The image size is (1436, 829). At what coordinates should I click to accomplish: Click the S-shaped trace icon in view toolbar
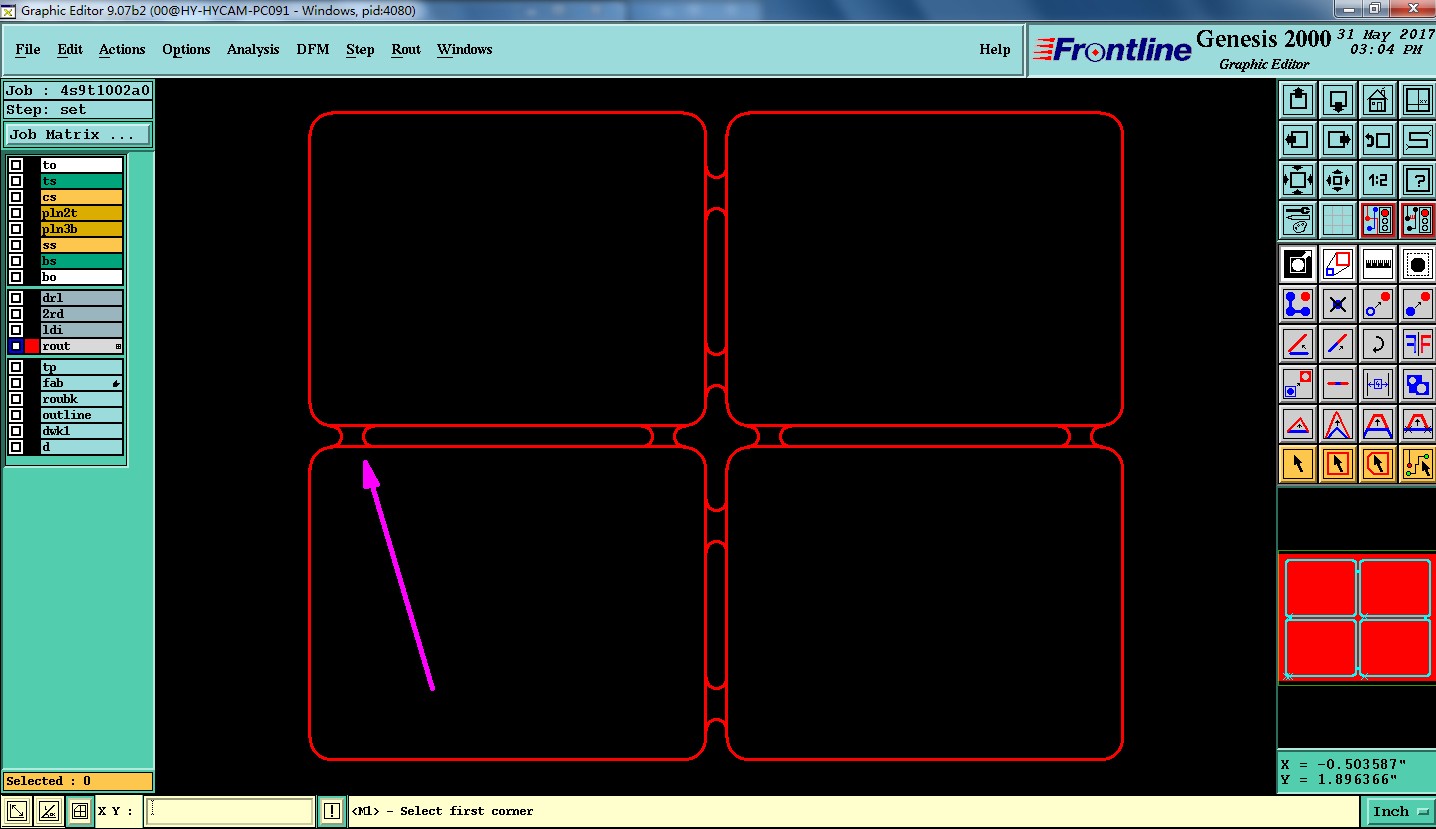[x=1418, y=140]
